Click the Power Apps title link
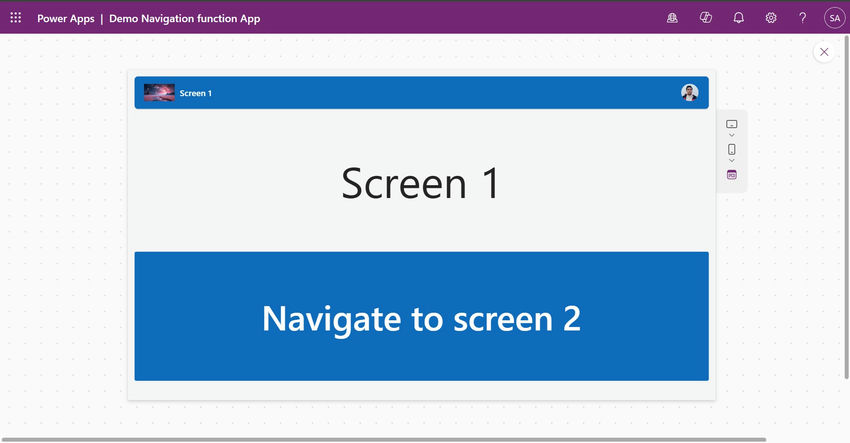 [66, 18]
